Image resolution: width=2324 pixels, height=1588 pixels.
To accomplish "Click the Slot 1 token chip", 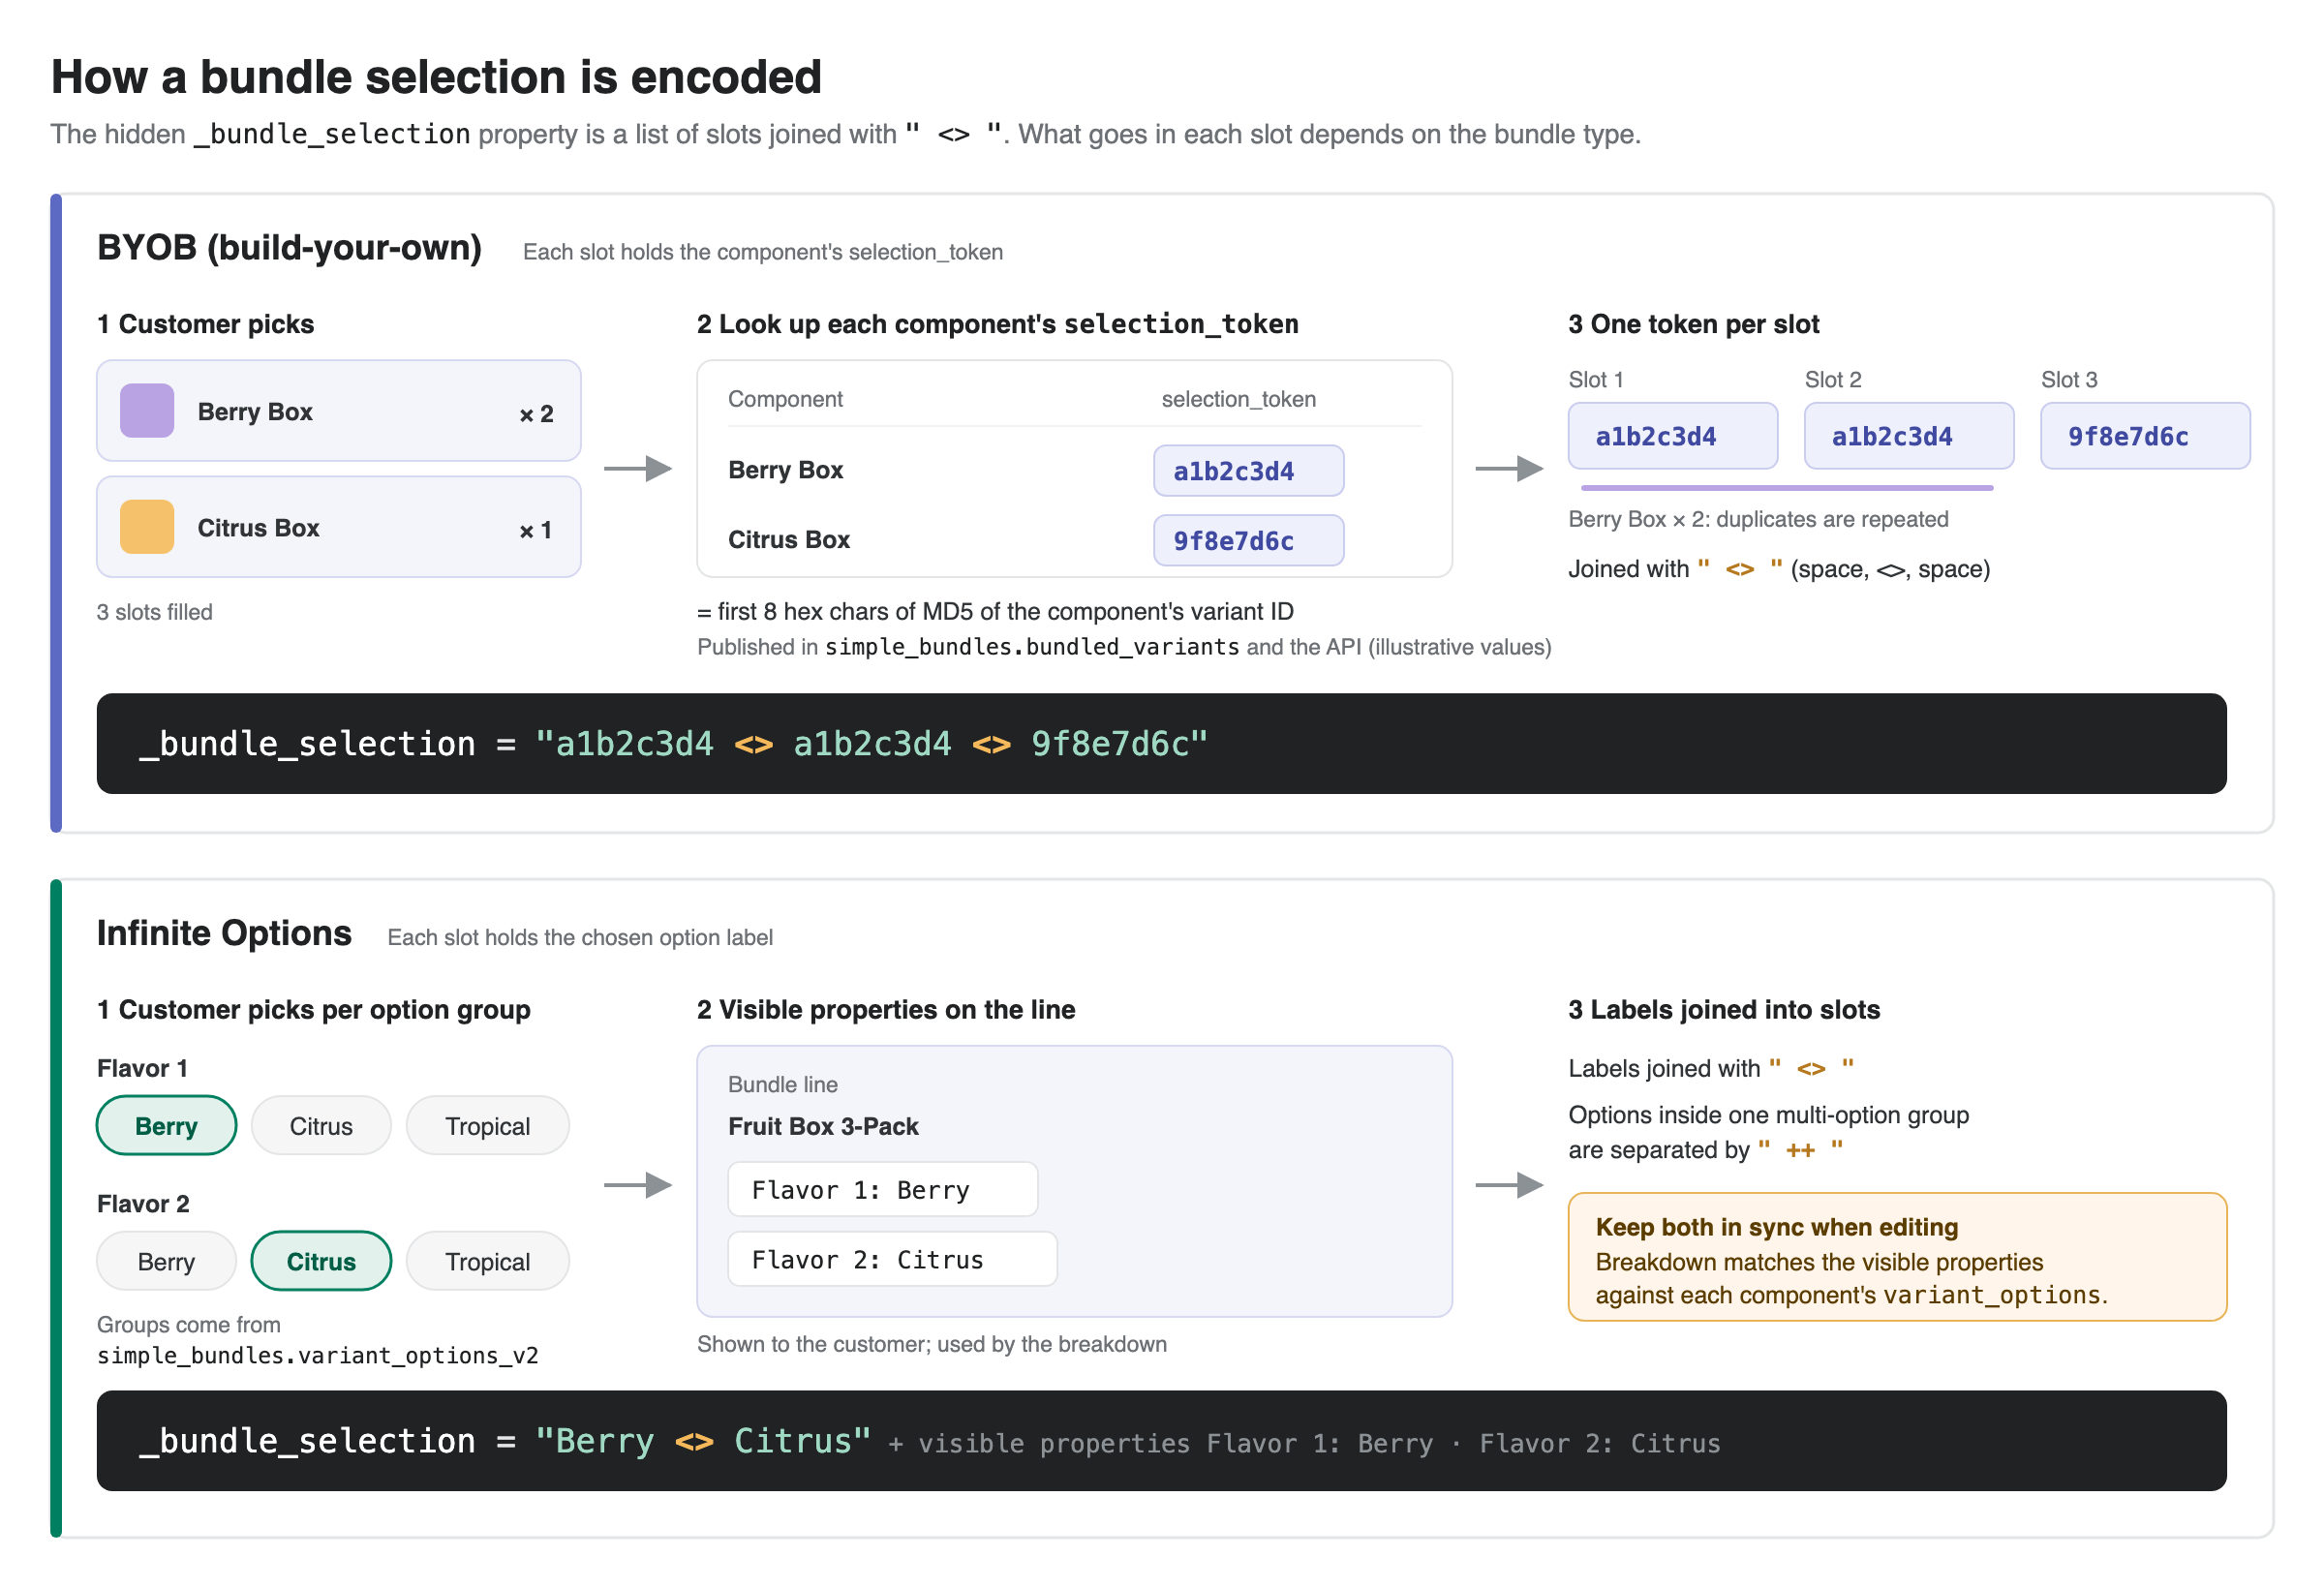I will coord(1673,436).
